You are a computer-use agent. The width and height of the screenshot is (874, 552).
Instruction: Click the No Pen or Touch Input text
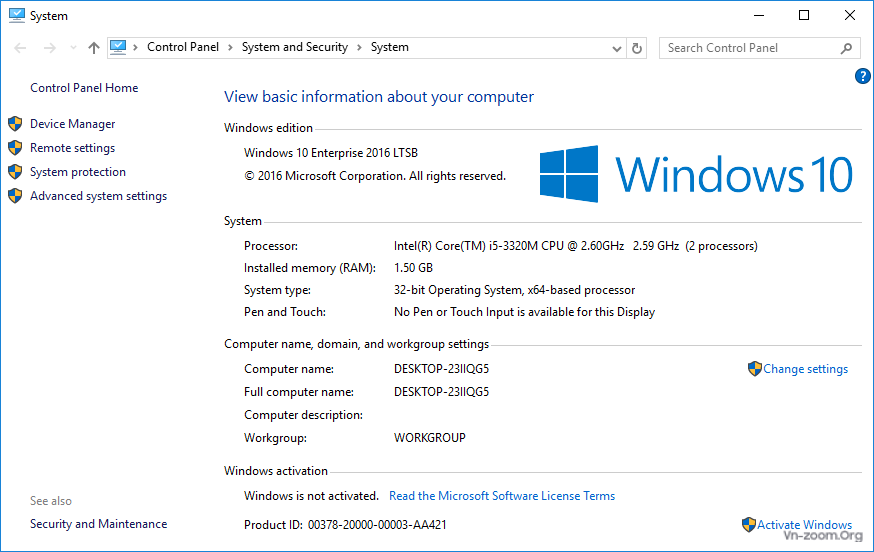(x=524, y=312)
